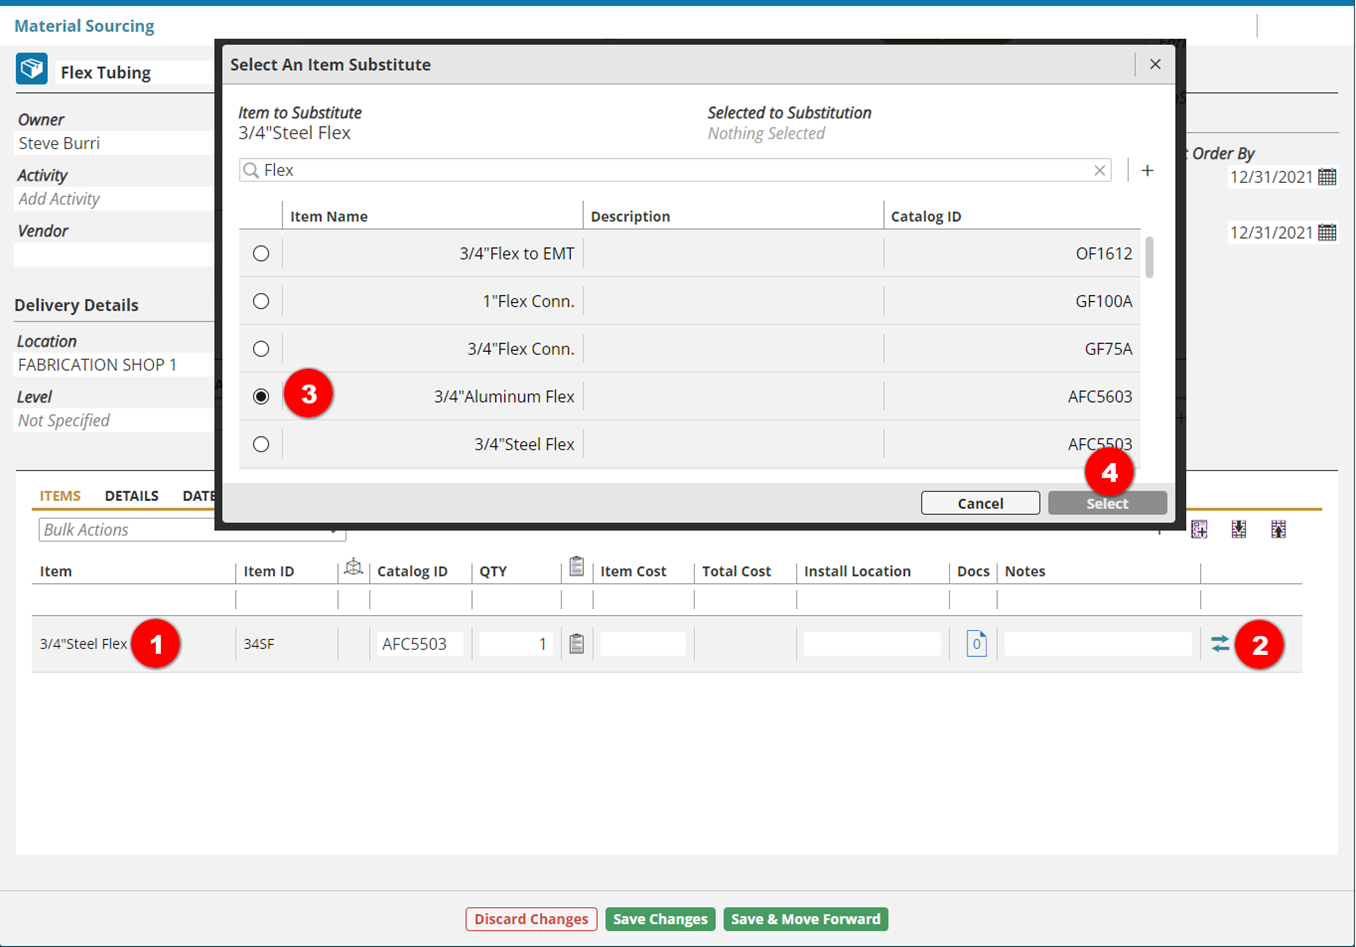Click the plus icon beside substitute search
1356x947 pixels.
pos(1147,171)
